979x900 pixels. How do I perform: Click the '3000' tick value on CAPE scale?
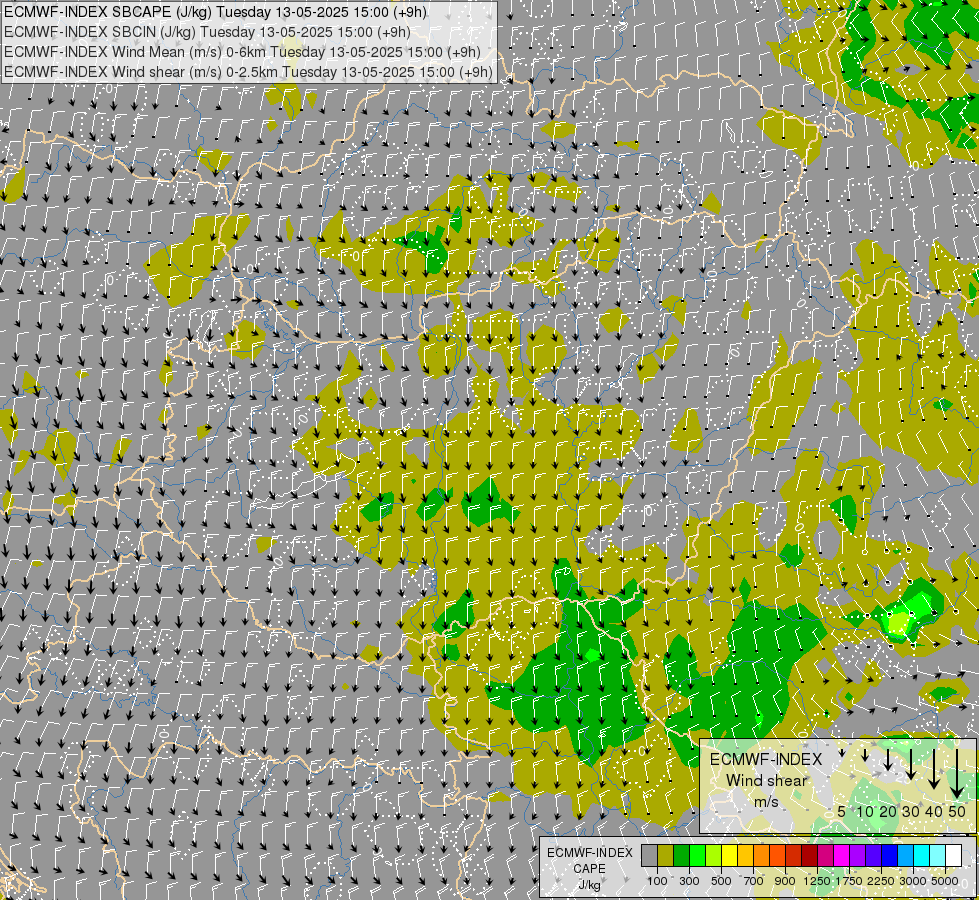(913, 881)
